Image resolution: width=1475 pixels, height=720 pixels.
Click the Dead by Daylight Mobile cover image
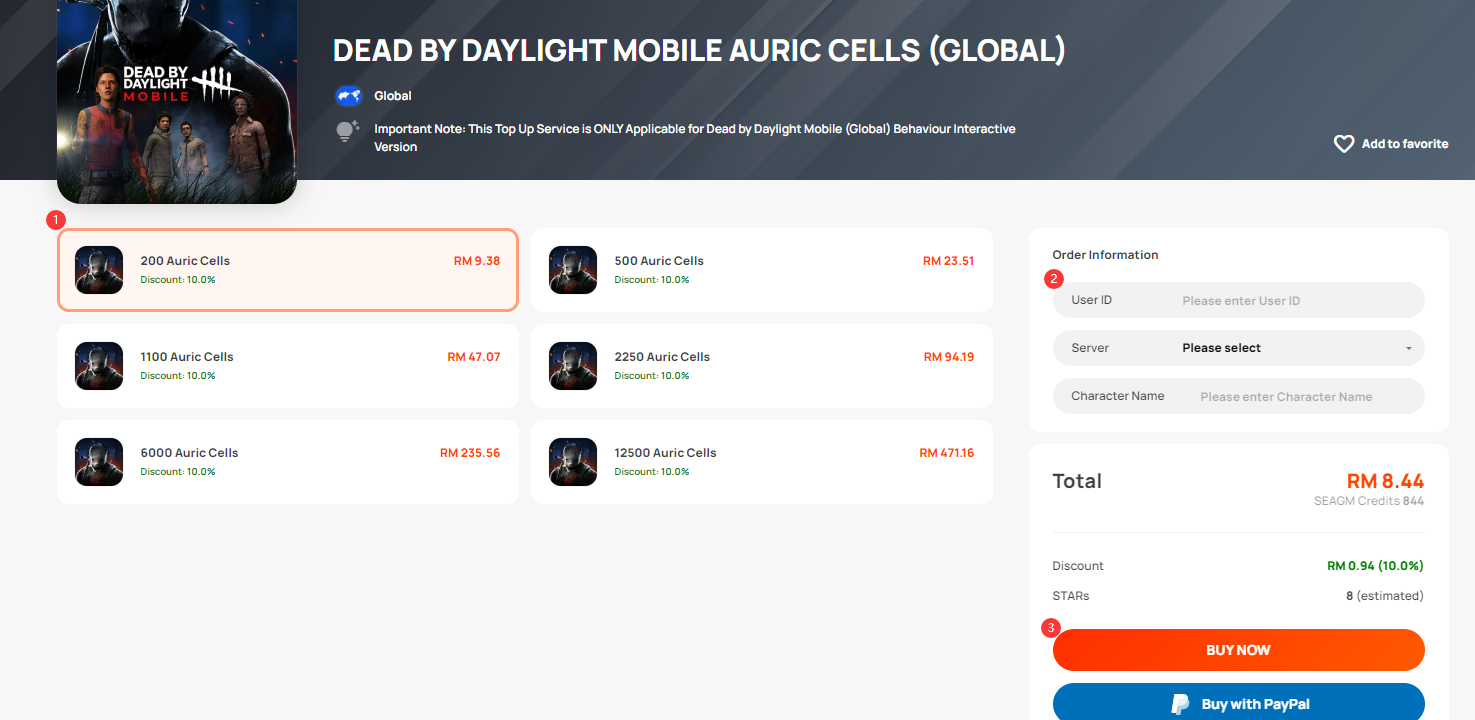coord(177,101)
